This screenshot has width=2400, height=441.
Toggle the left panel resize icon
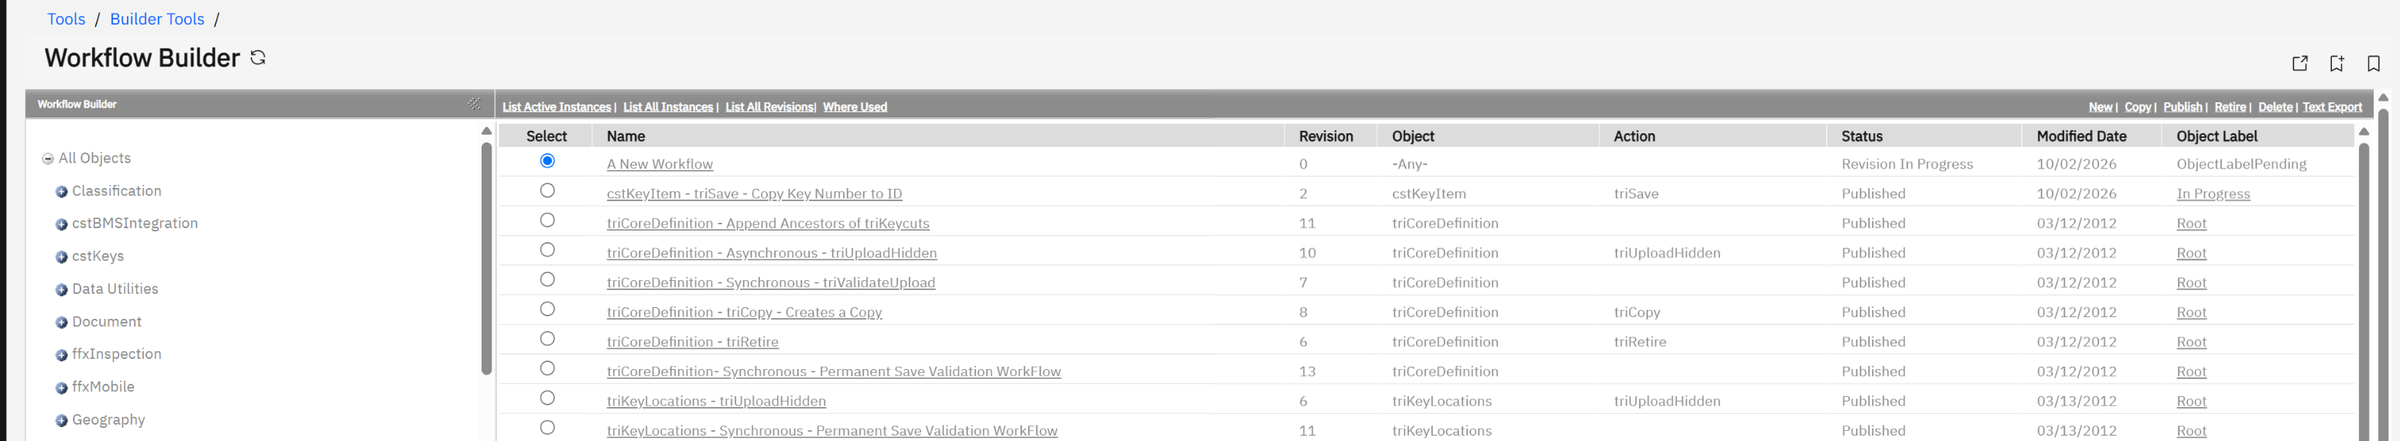(474, 104)
